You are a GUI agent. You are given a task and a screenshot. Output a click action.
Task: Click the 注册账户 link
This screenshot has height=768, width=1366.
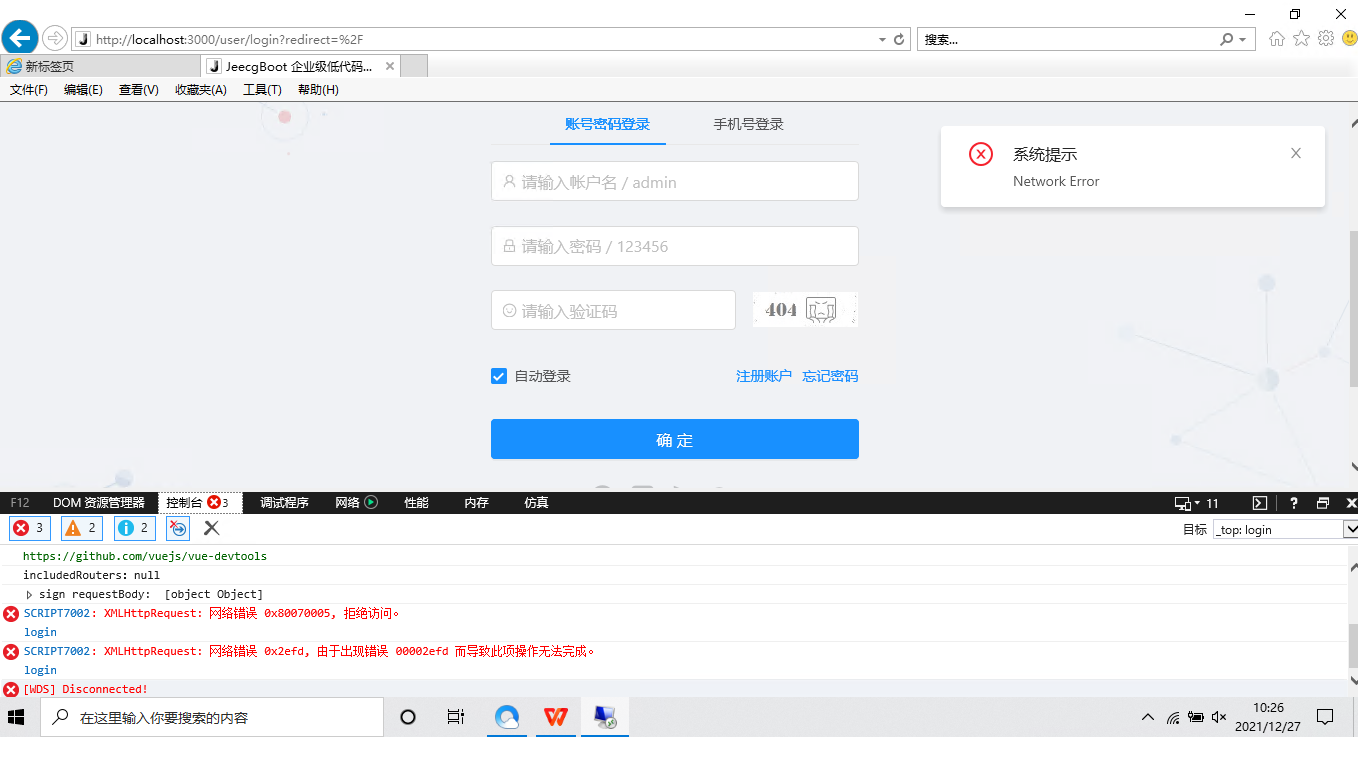(x=764, y=376)
